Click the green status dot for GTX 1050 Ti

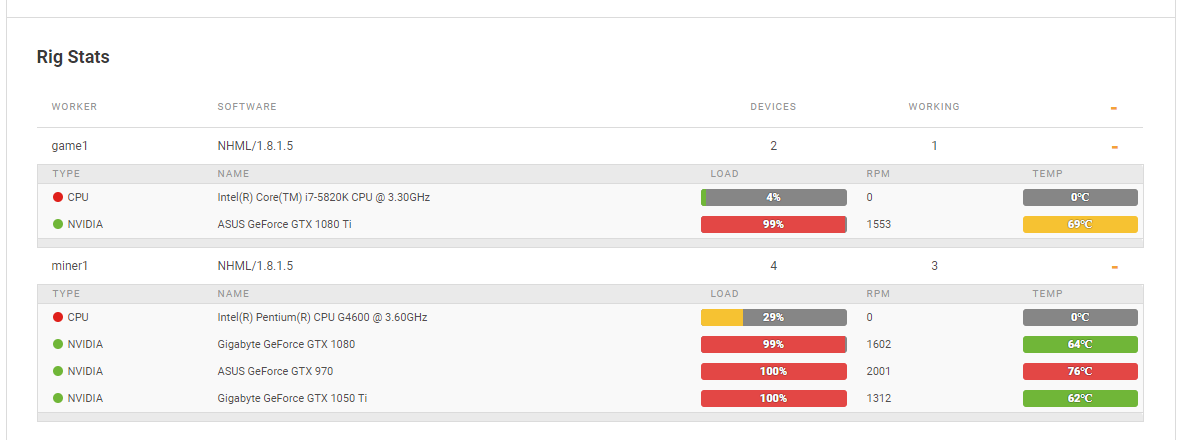pos(58,398)
